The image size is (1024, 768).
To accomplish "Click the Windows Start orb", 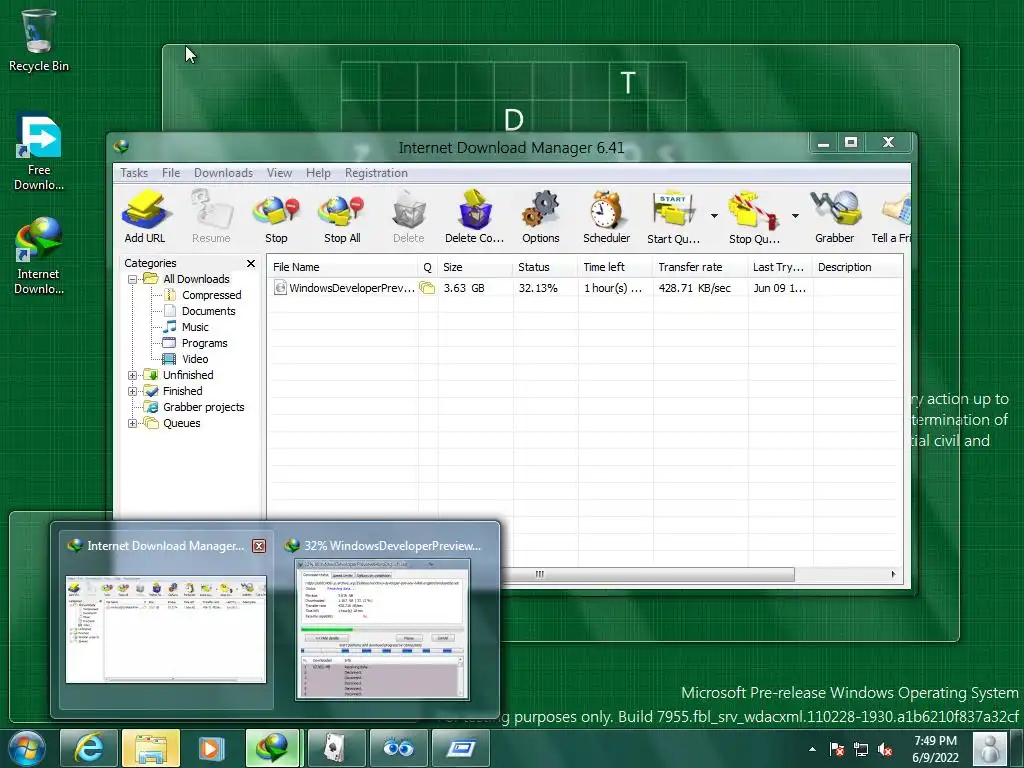I will [26, 748].
